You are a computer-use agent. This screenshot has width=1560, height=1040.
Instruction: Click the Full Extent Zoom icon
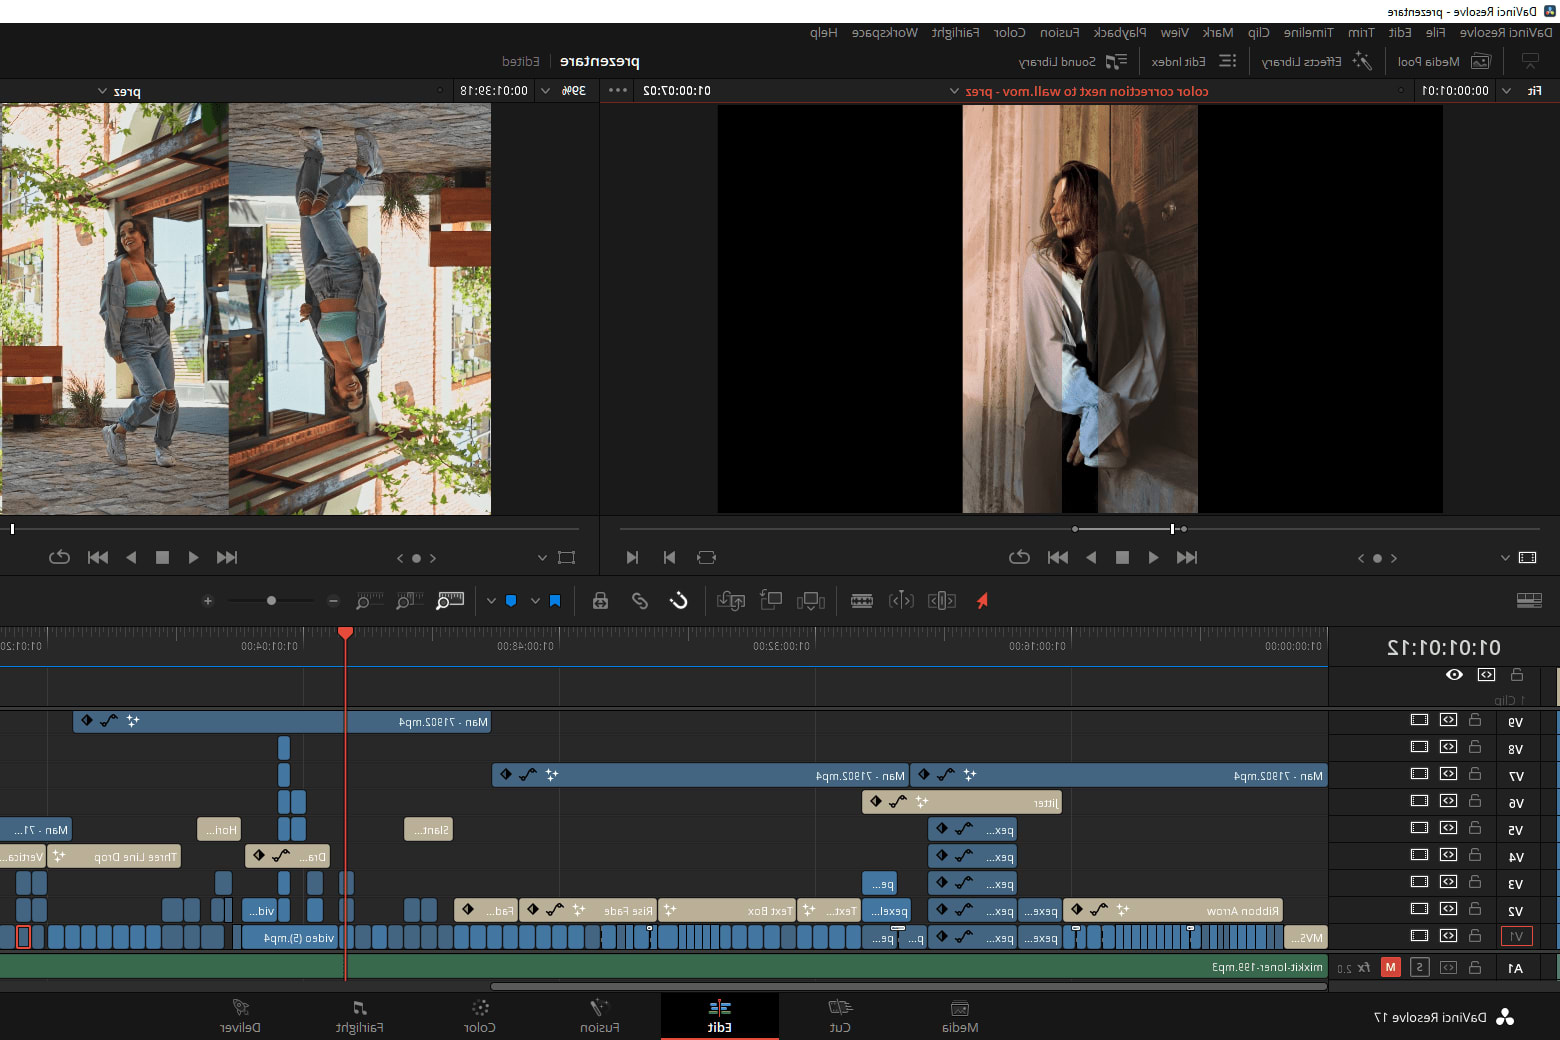[450, 601]
